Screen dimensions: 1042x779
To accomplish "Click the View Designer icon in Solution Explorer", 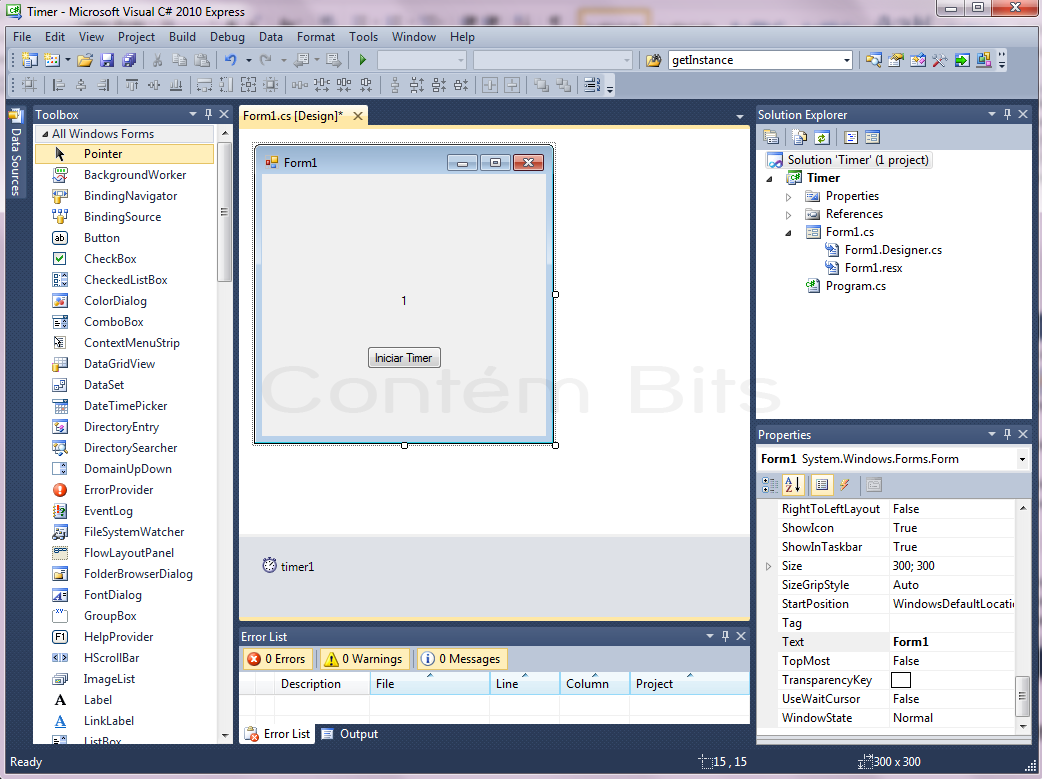I will coord(873,138).
